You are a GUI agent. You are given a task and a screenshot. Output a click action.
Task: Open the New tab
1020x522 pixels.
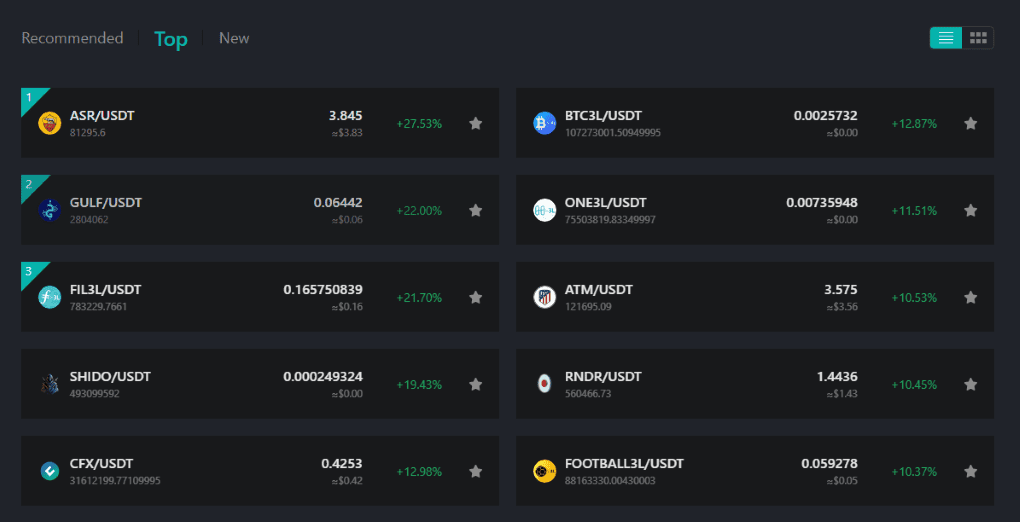[234, 38]
